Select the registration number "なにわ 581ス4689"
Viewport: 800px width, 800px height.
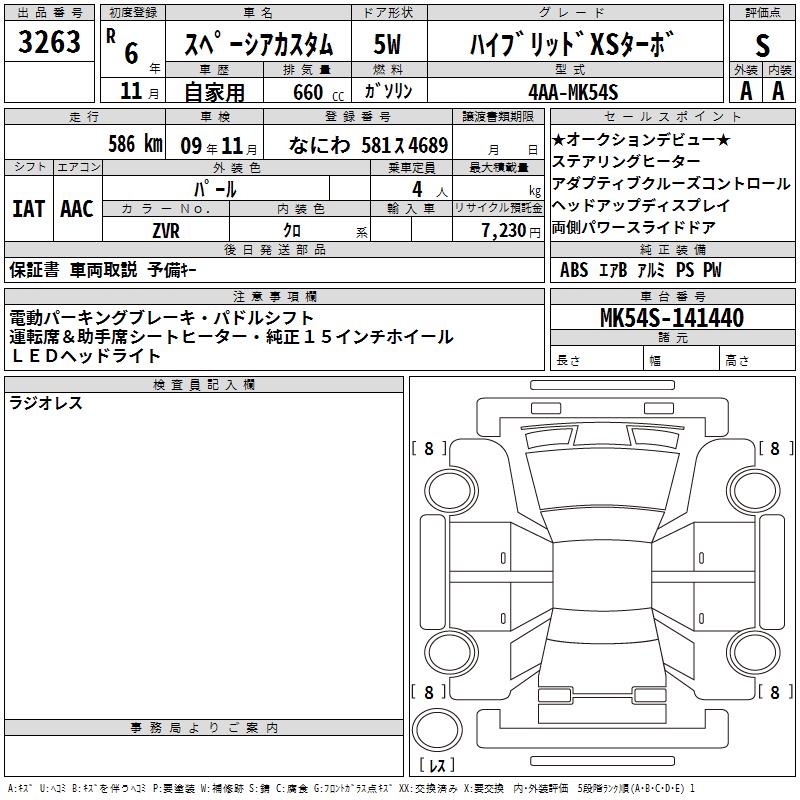click(368, 145)
